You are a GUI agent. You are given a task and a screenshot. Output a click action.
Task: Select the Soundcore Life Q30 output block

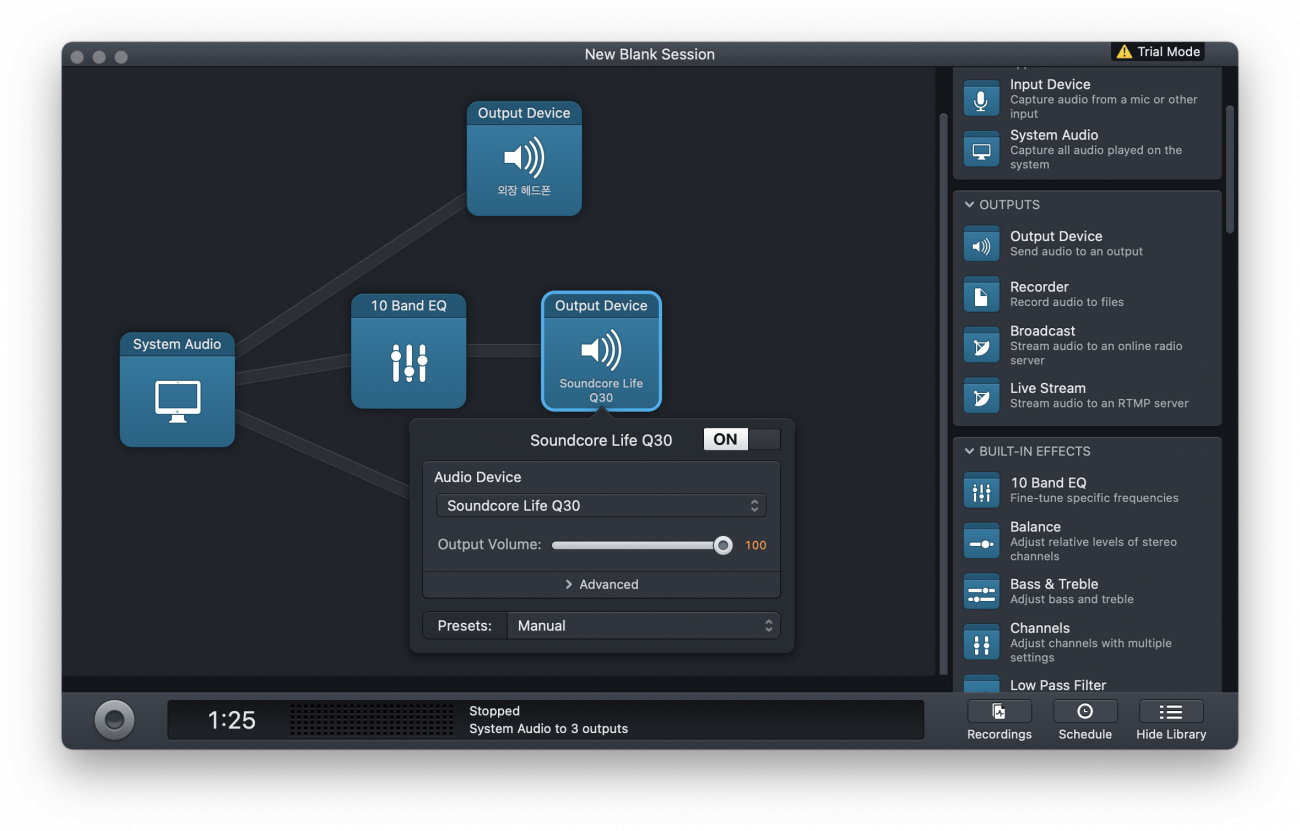pos(601,351)
